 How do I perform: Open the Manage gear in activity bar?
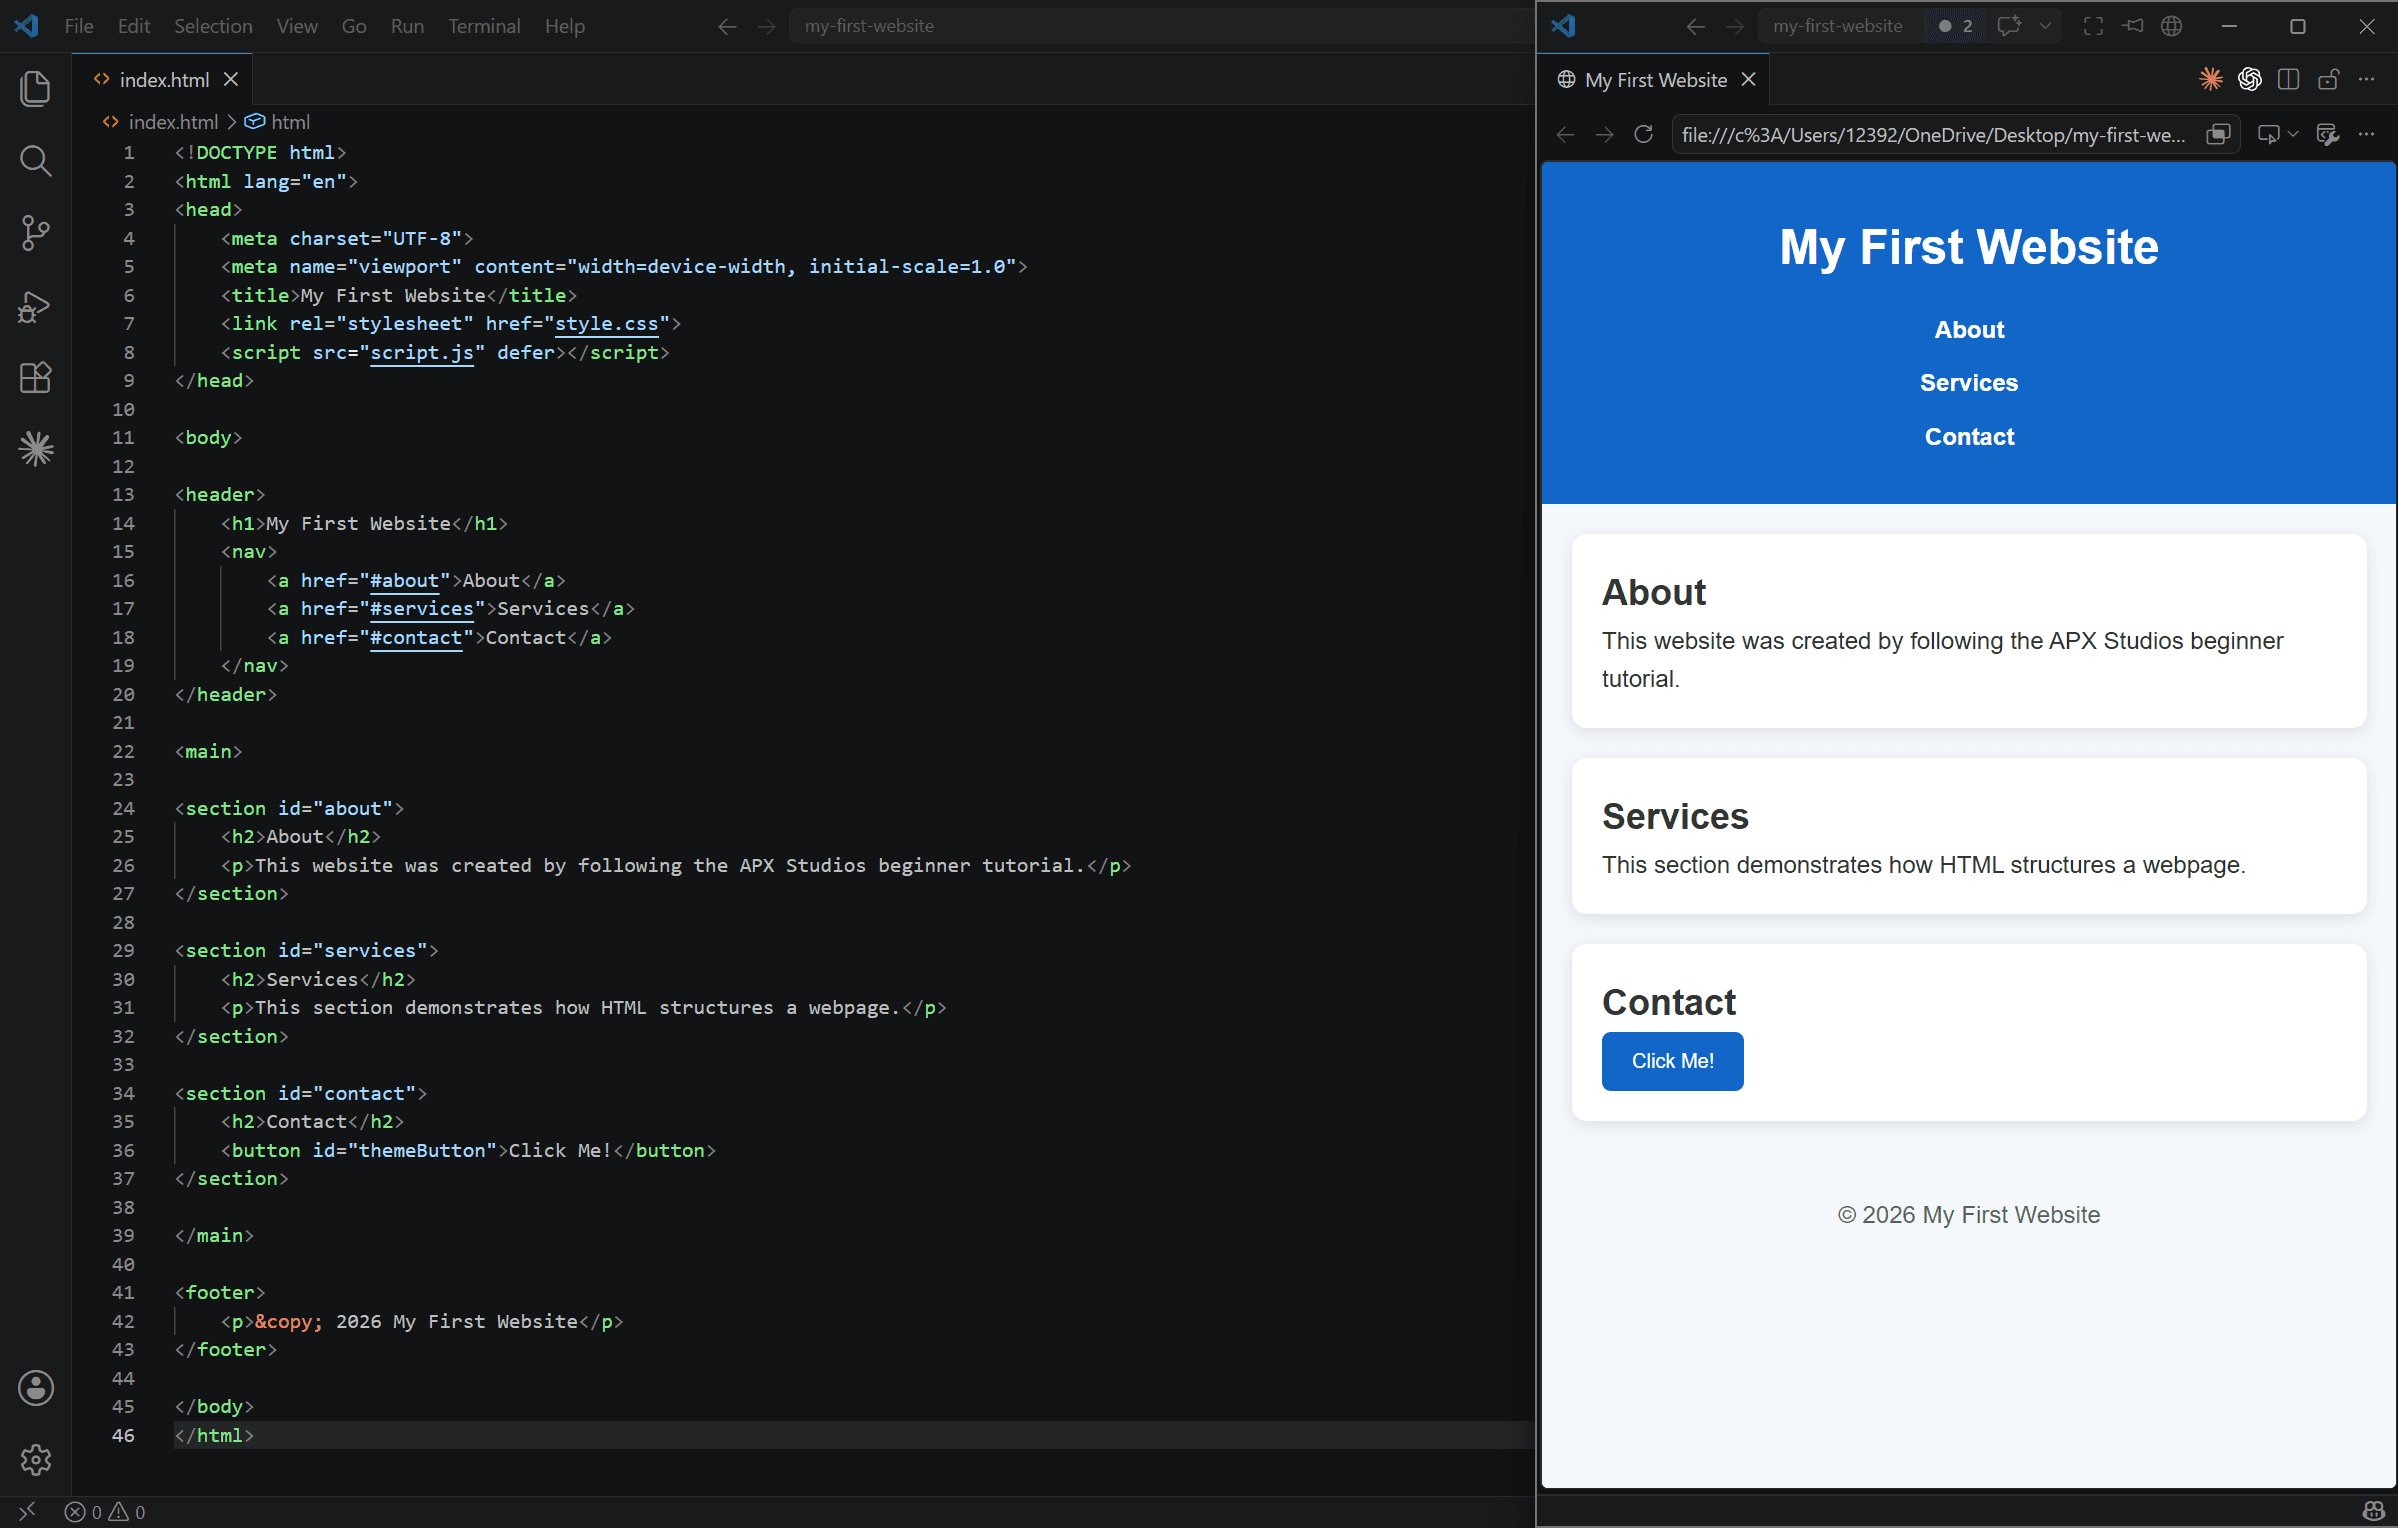click(x=36, y=1459)
